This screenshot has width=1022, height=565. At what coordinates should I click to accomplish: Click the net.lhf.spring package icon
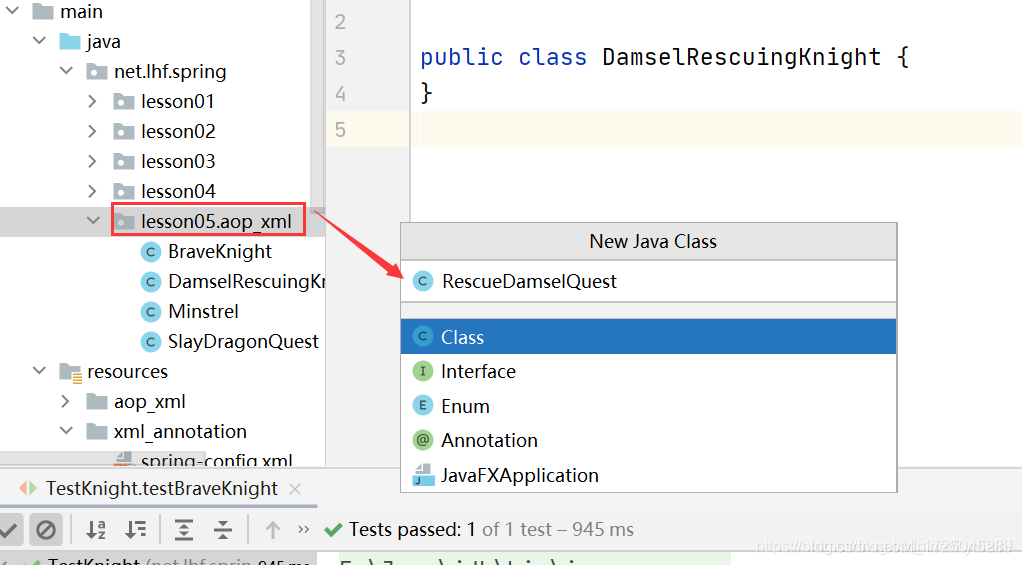click(96, 71)
